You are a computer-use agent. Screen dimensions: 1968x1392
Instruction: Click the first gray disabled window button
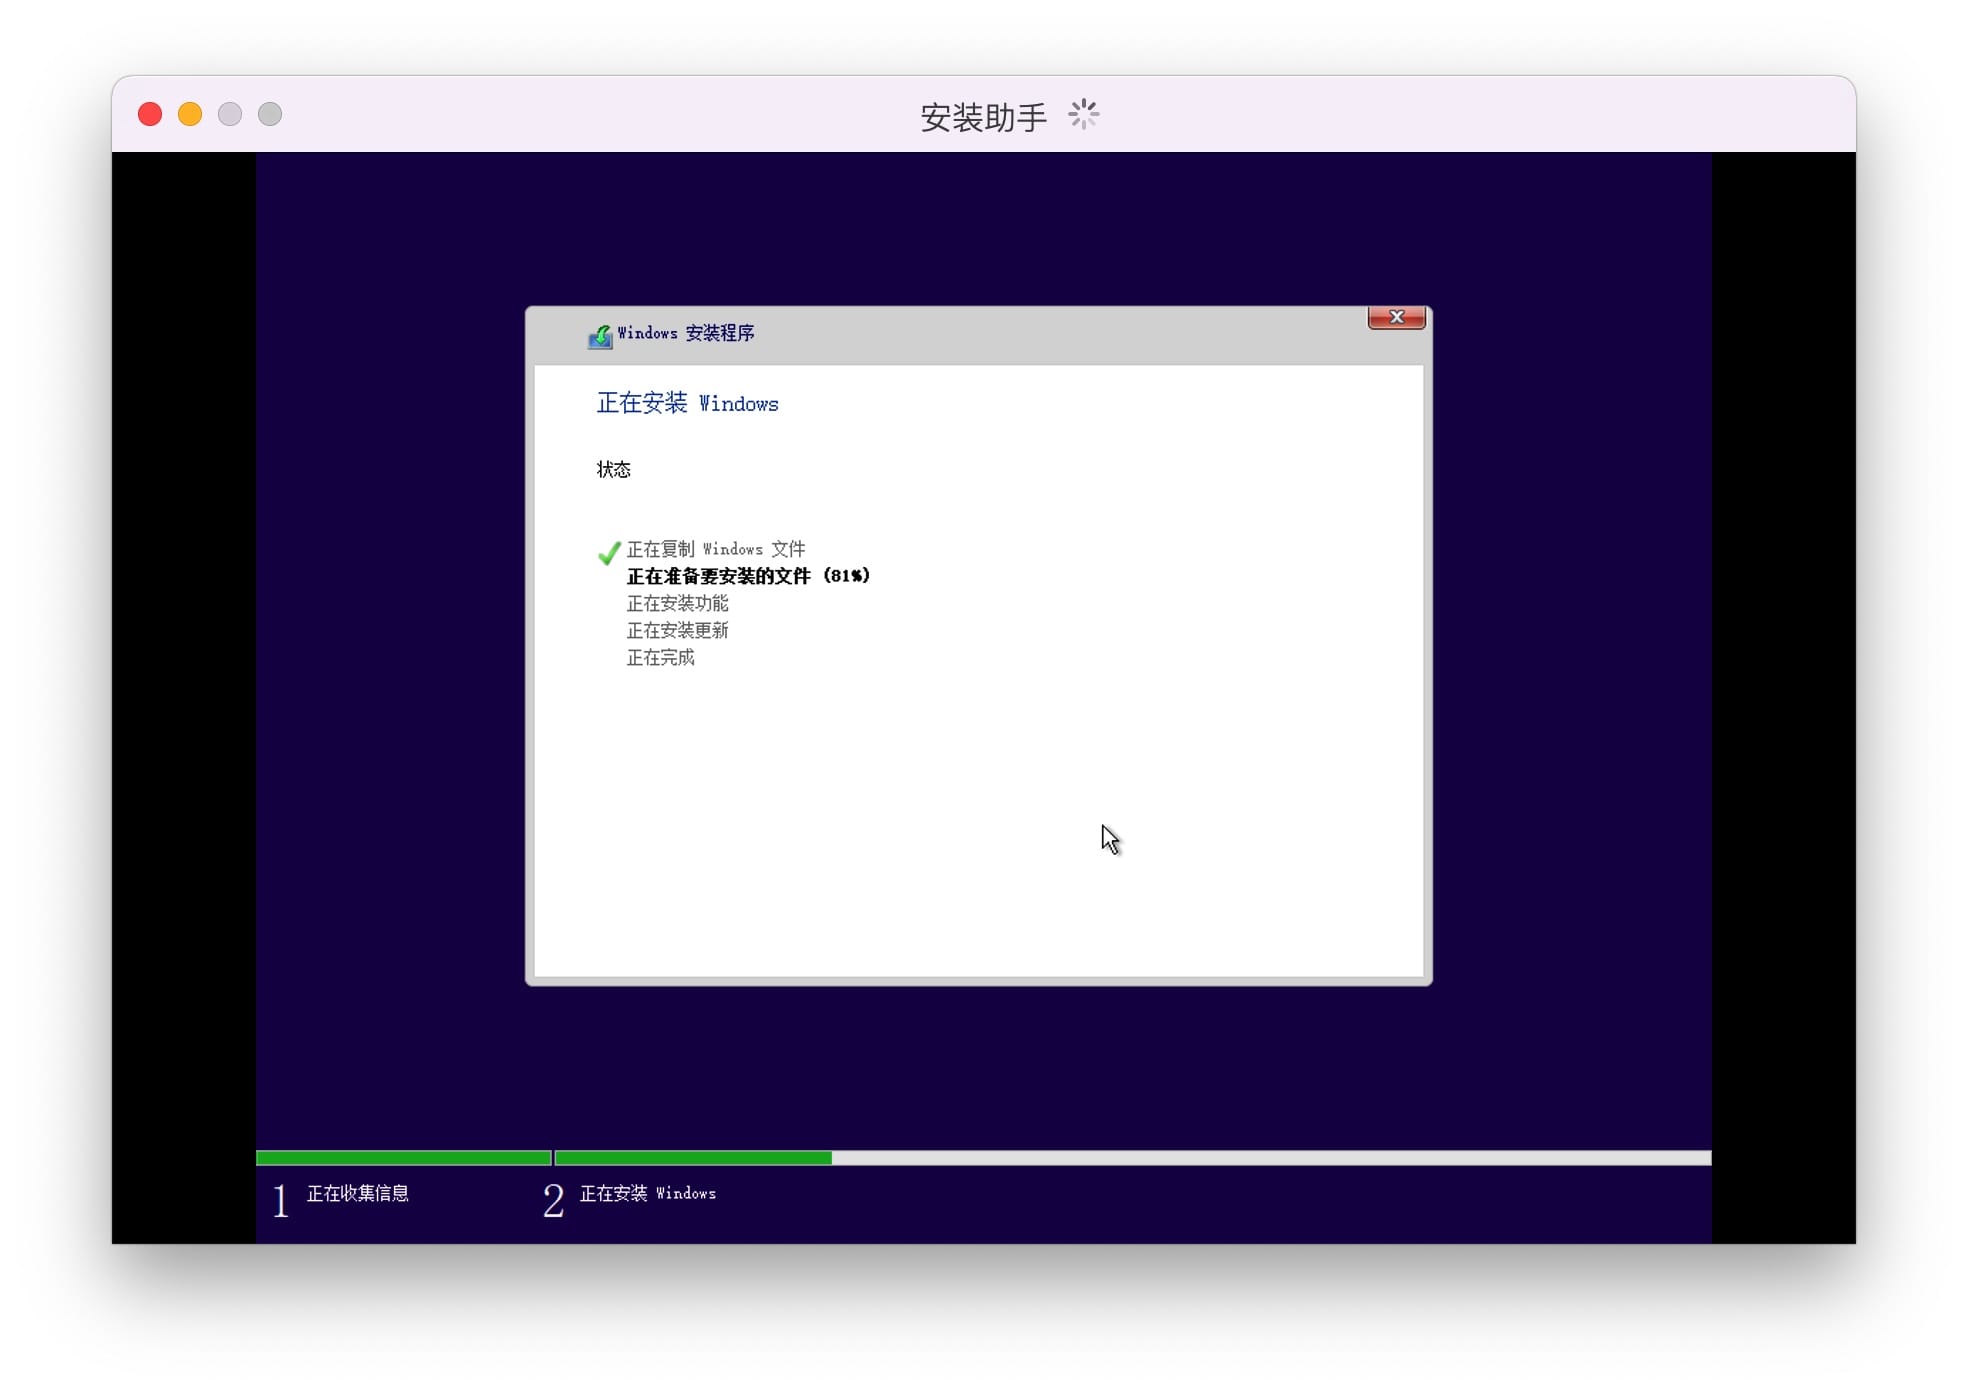point(230,115)
